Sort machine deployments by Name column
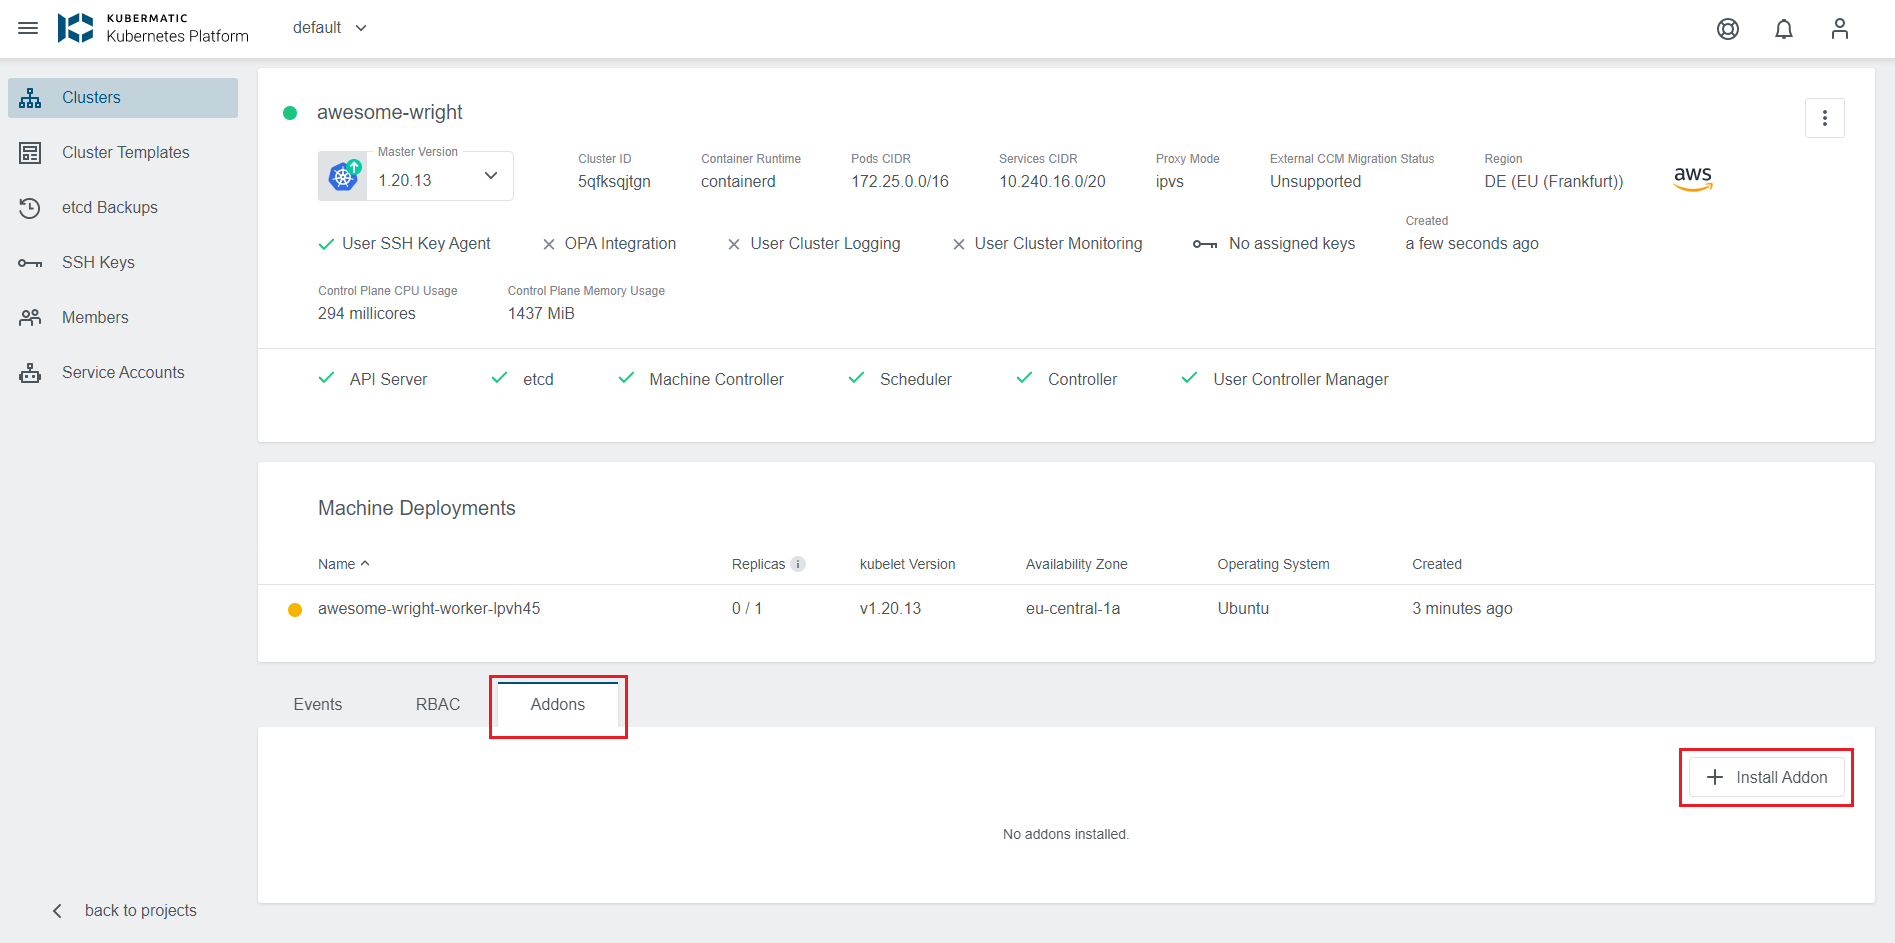Image resolution: width=1895 pixels, height=943 pixels. click(344, 564)
